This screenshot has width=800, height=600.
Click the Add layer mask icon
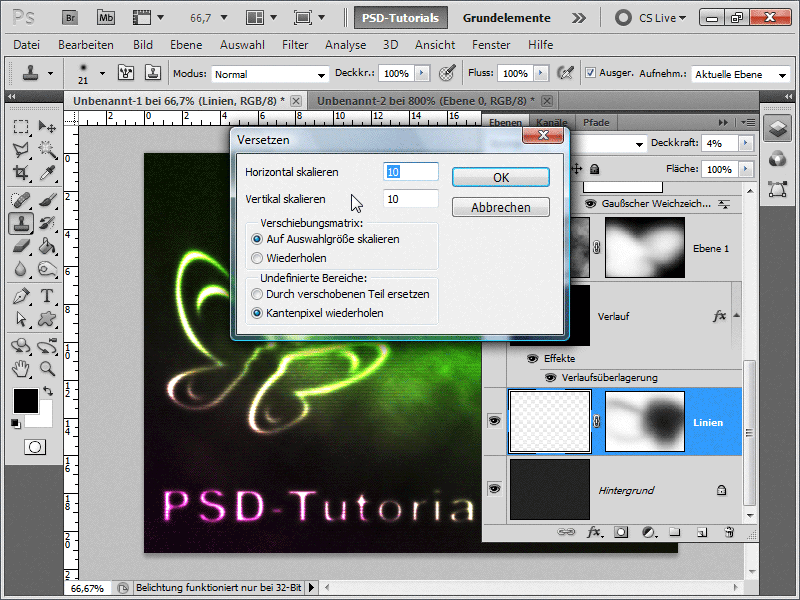(x=621, y=532)
